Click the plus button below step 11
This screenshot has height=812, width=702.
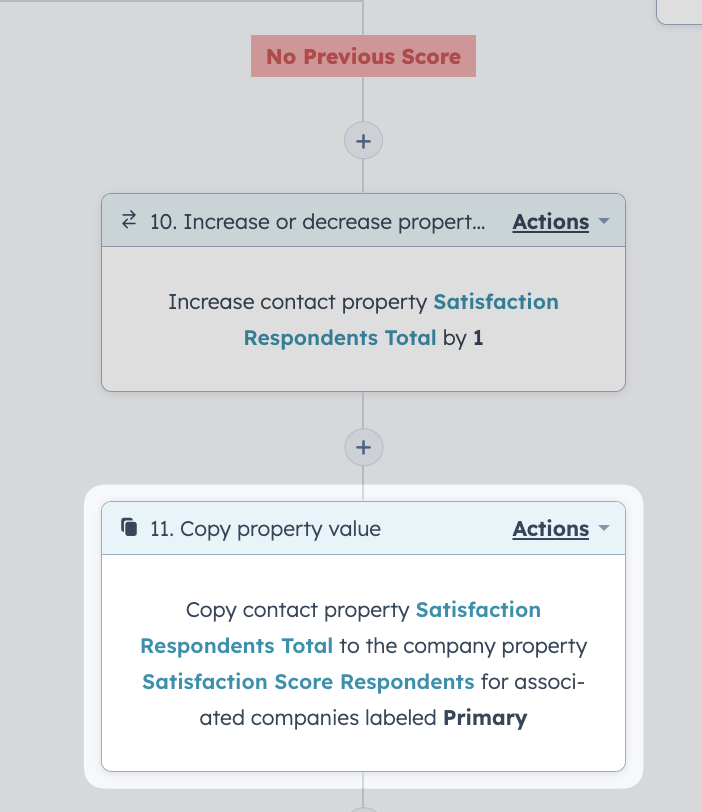pos(363,809)
